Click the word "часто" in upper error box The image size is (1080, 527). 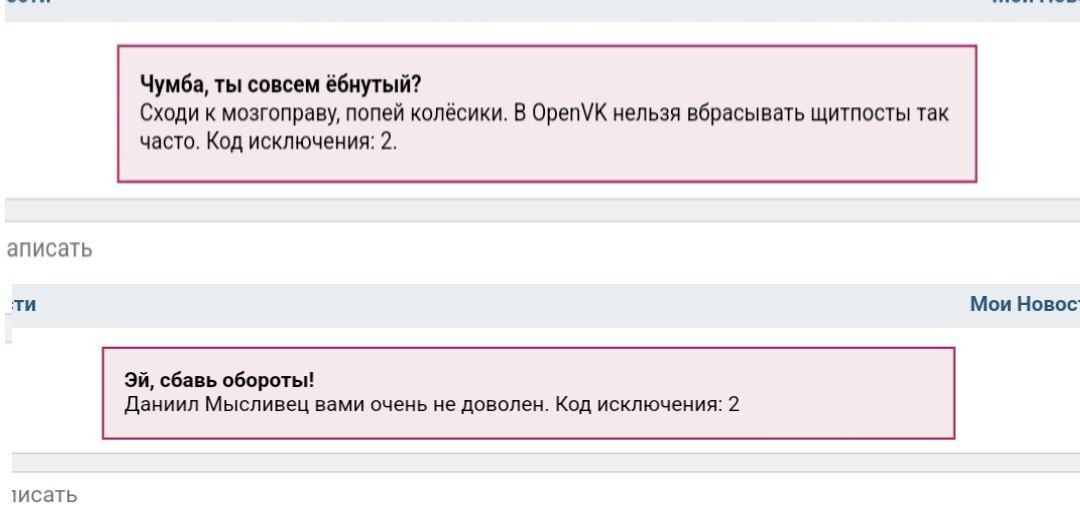170,141
